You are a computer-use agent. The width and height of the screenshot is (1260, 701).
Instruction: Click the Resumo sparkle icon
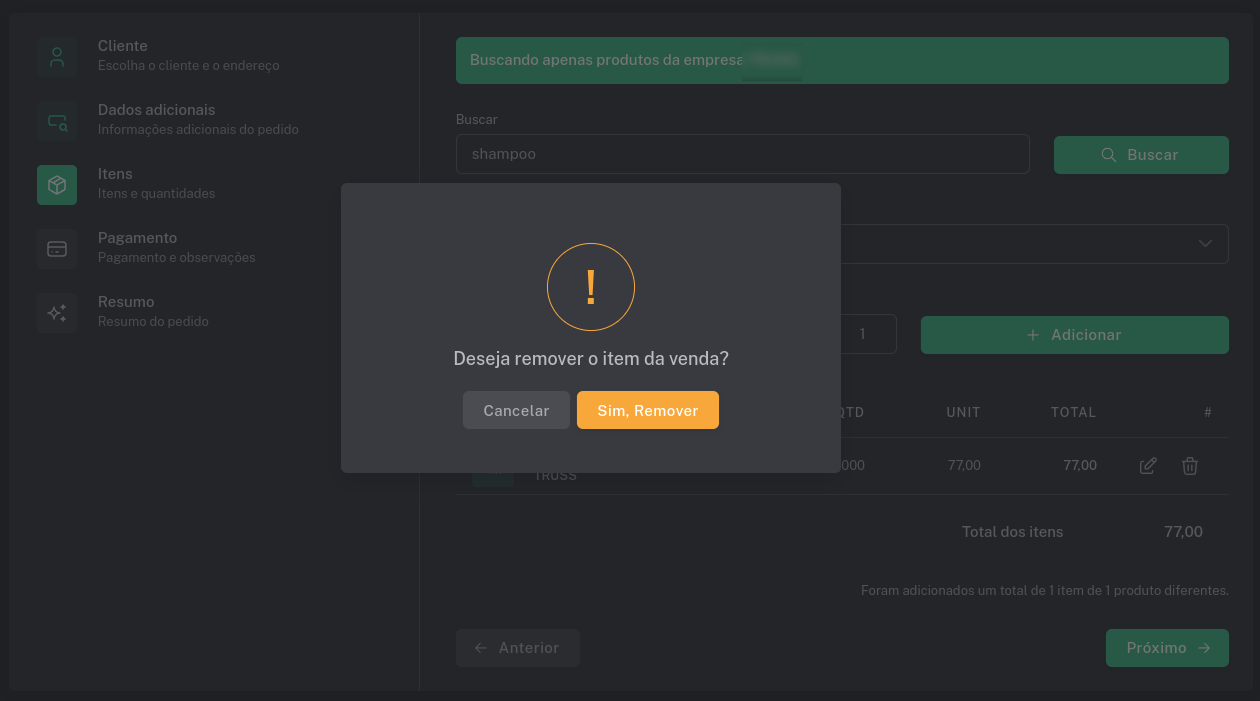tap(57, 313)
